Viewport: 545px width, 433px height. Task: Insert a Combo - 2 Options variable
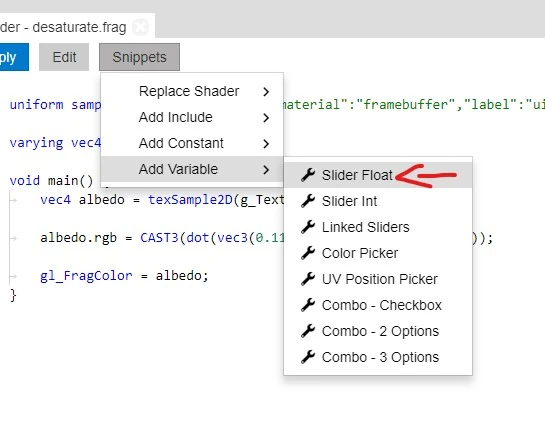(x=378, y=332)
